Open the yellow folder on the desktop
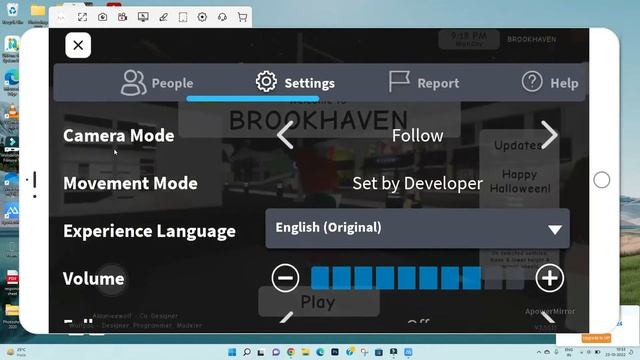 point(38,12)
